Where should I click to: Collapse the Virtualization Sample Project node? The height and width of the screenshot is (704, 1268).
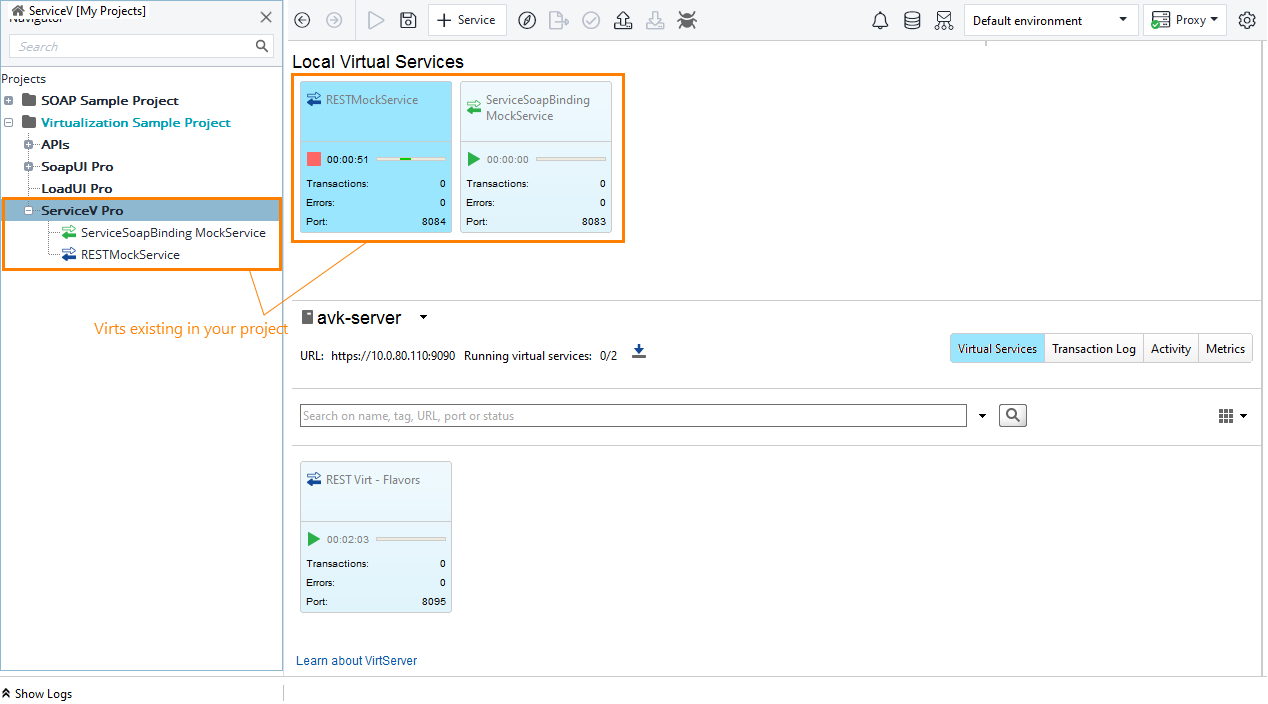tap(9, 123)
